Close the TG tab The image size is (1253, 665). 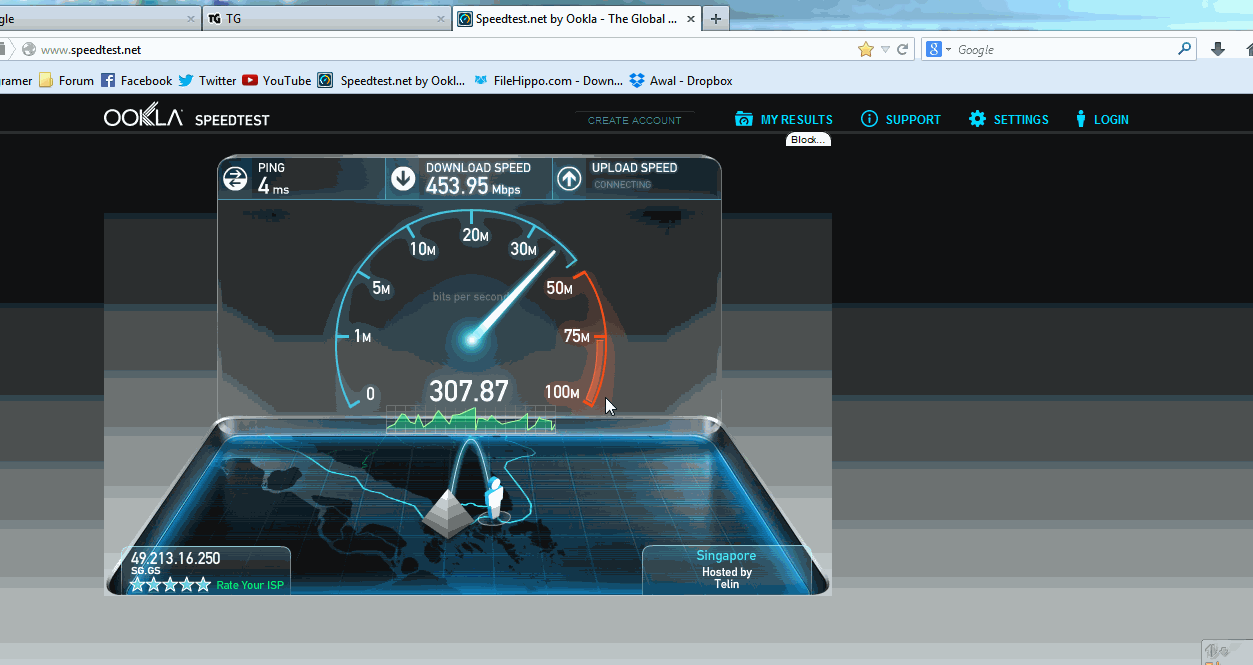pos(441,18)
